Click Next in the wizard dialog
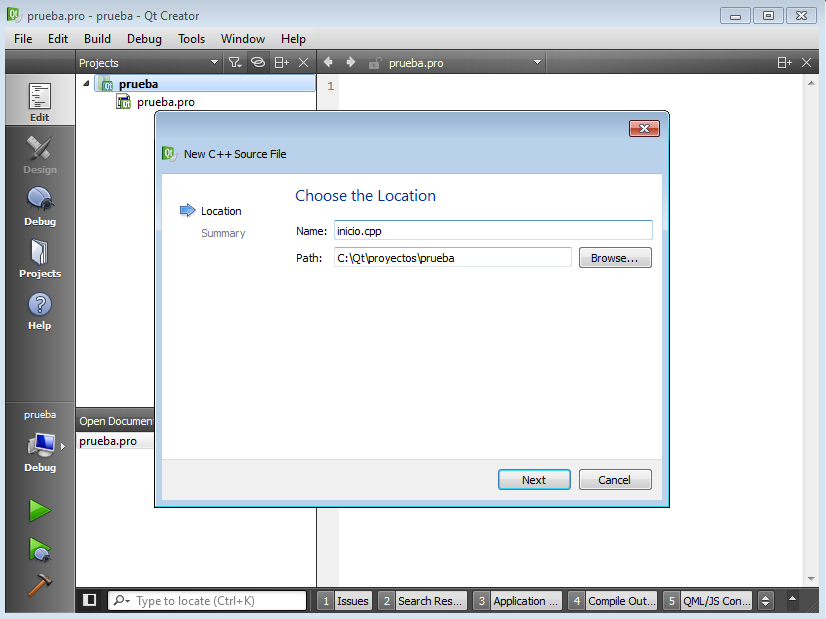The image size is (826, 619). click(534, 479)
